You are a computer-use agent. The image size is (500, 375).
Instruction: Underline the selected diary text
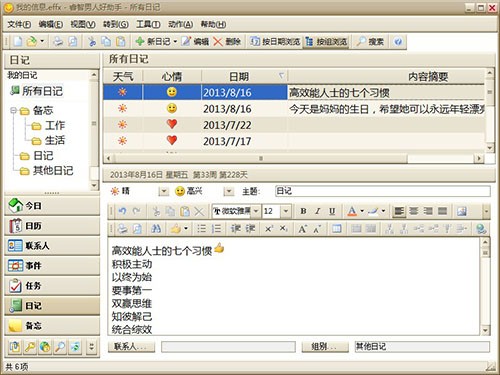pos(332,211)
